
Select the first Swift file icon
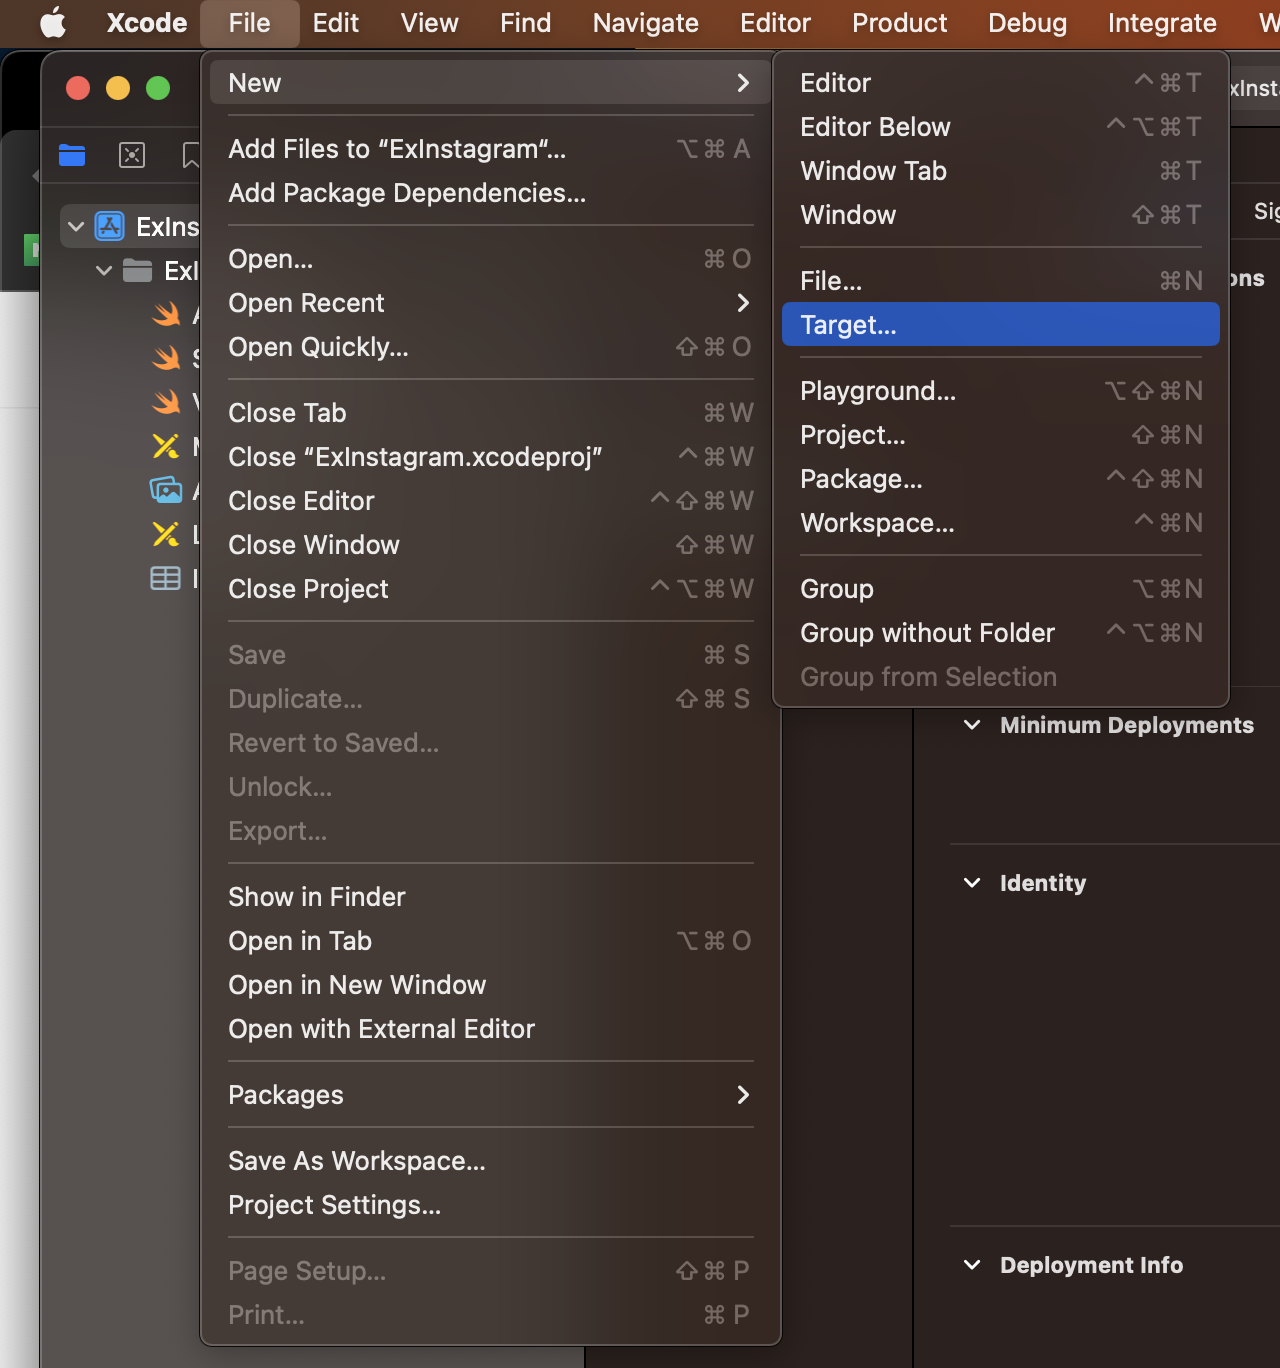point(166,314)
